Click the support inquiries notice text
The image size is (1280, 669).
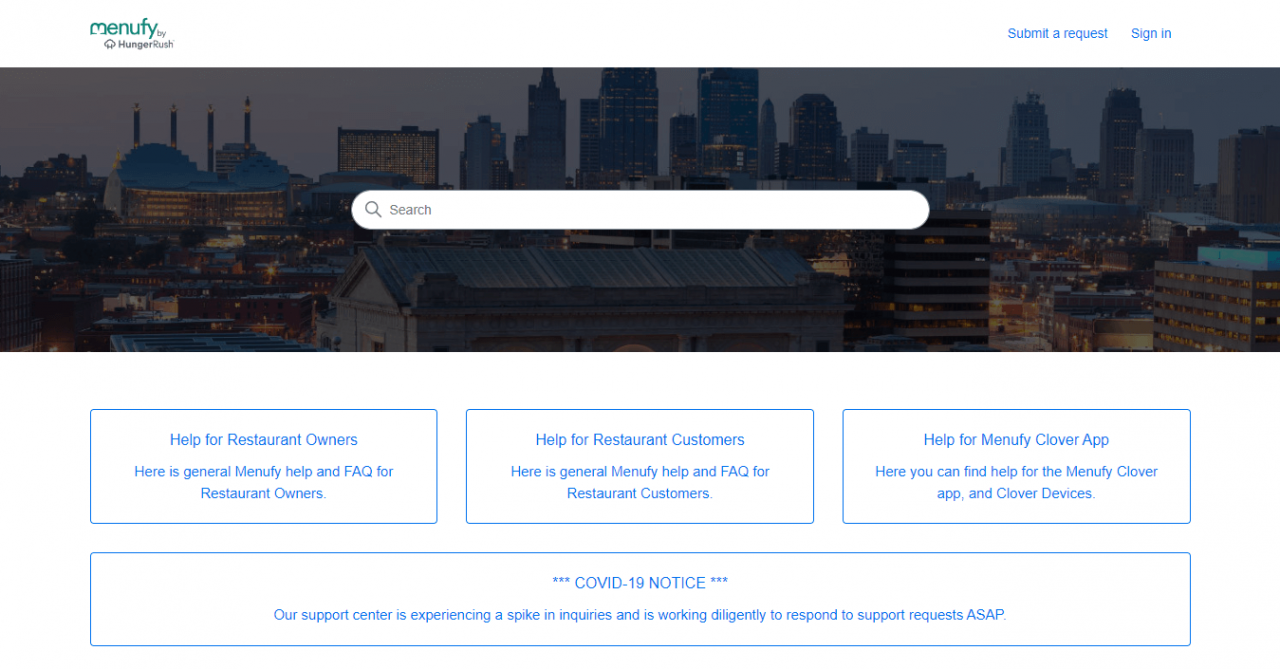click(640, 614)
